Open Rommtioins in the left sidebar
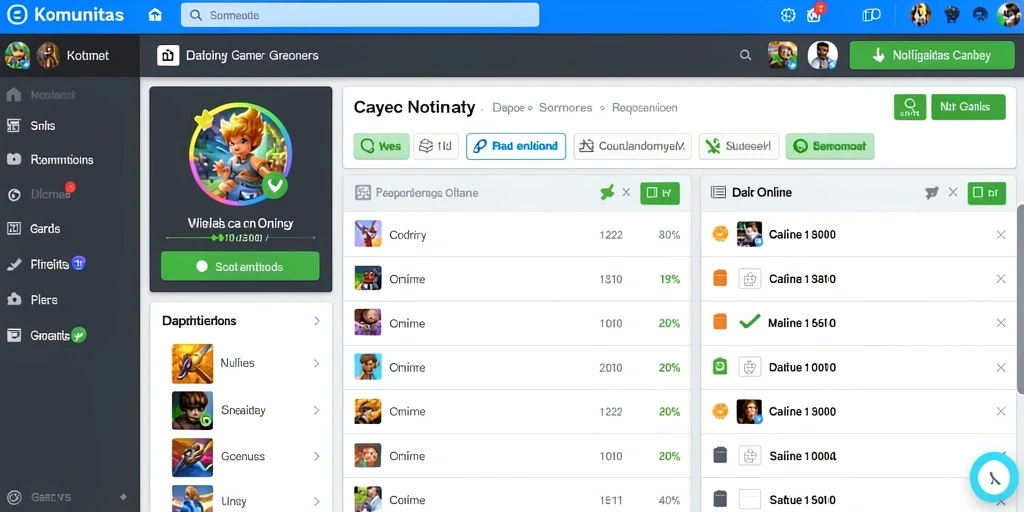This screenshot has height=512, width=1024. coord(50,159)
